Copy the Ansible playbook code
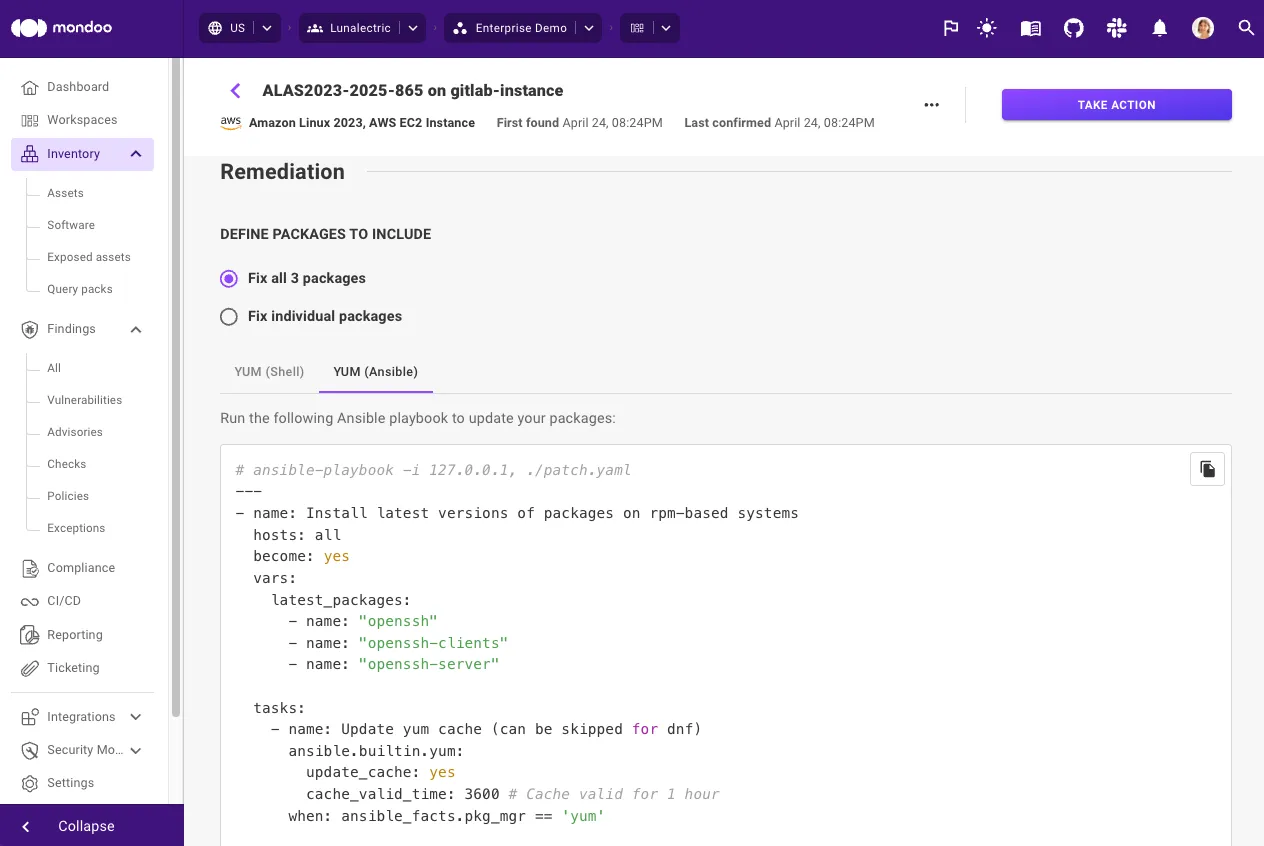 click(1207, 469)
